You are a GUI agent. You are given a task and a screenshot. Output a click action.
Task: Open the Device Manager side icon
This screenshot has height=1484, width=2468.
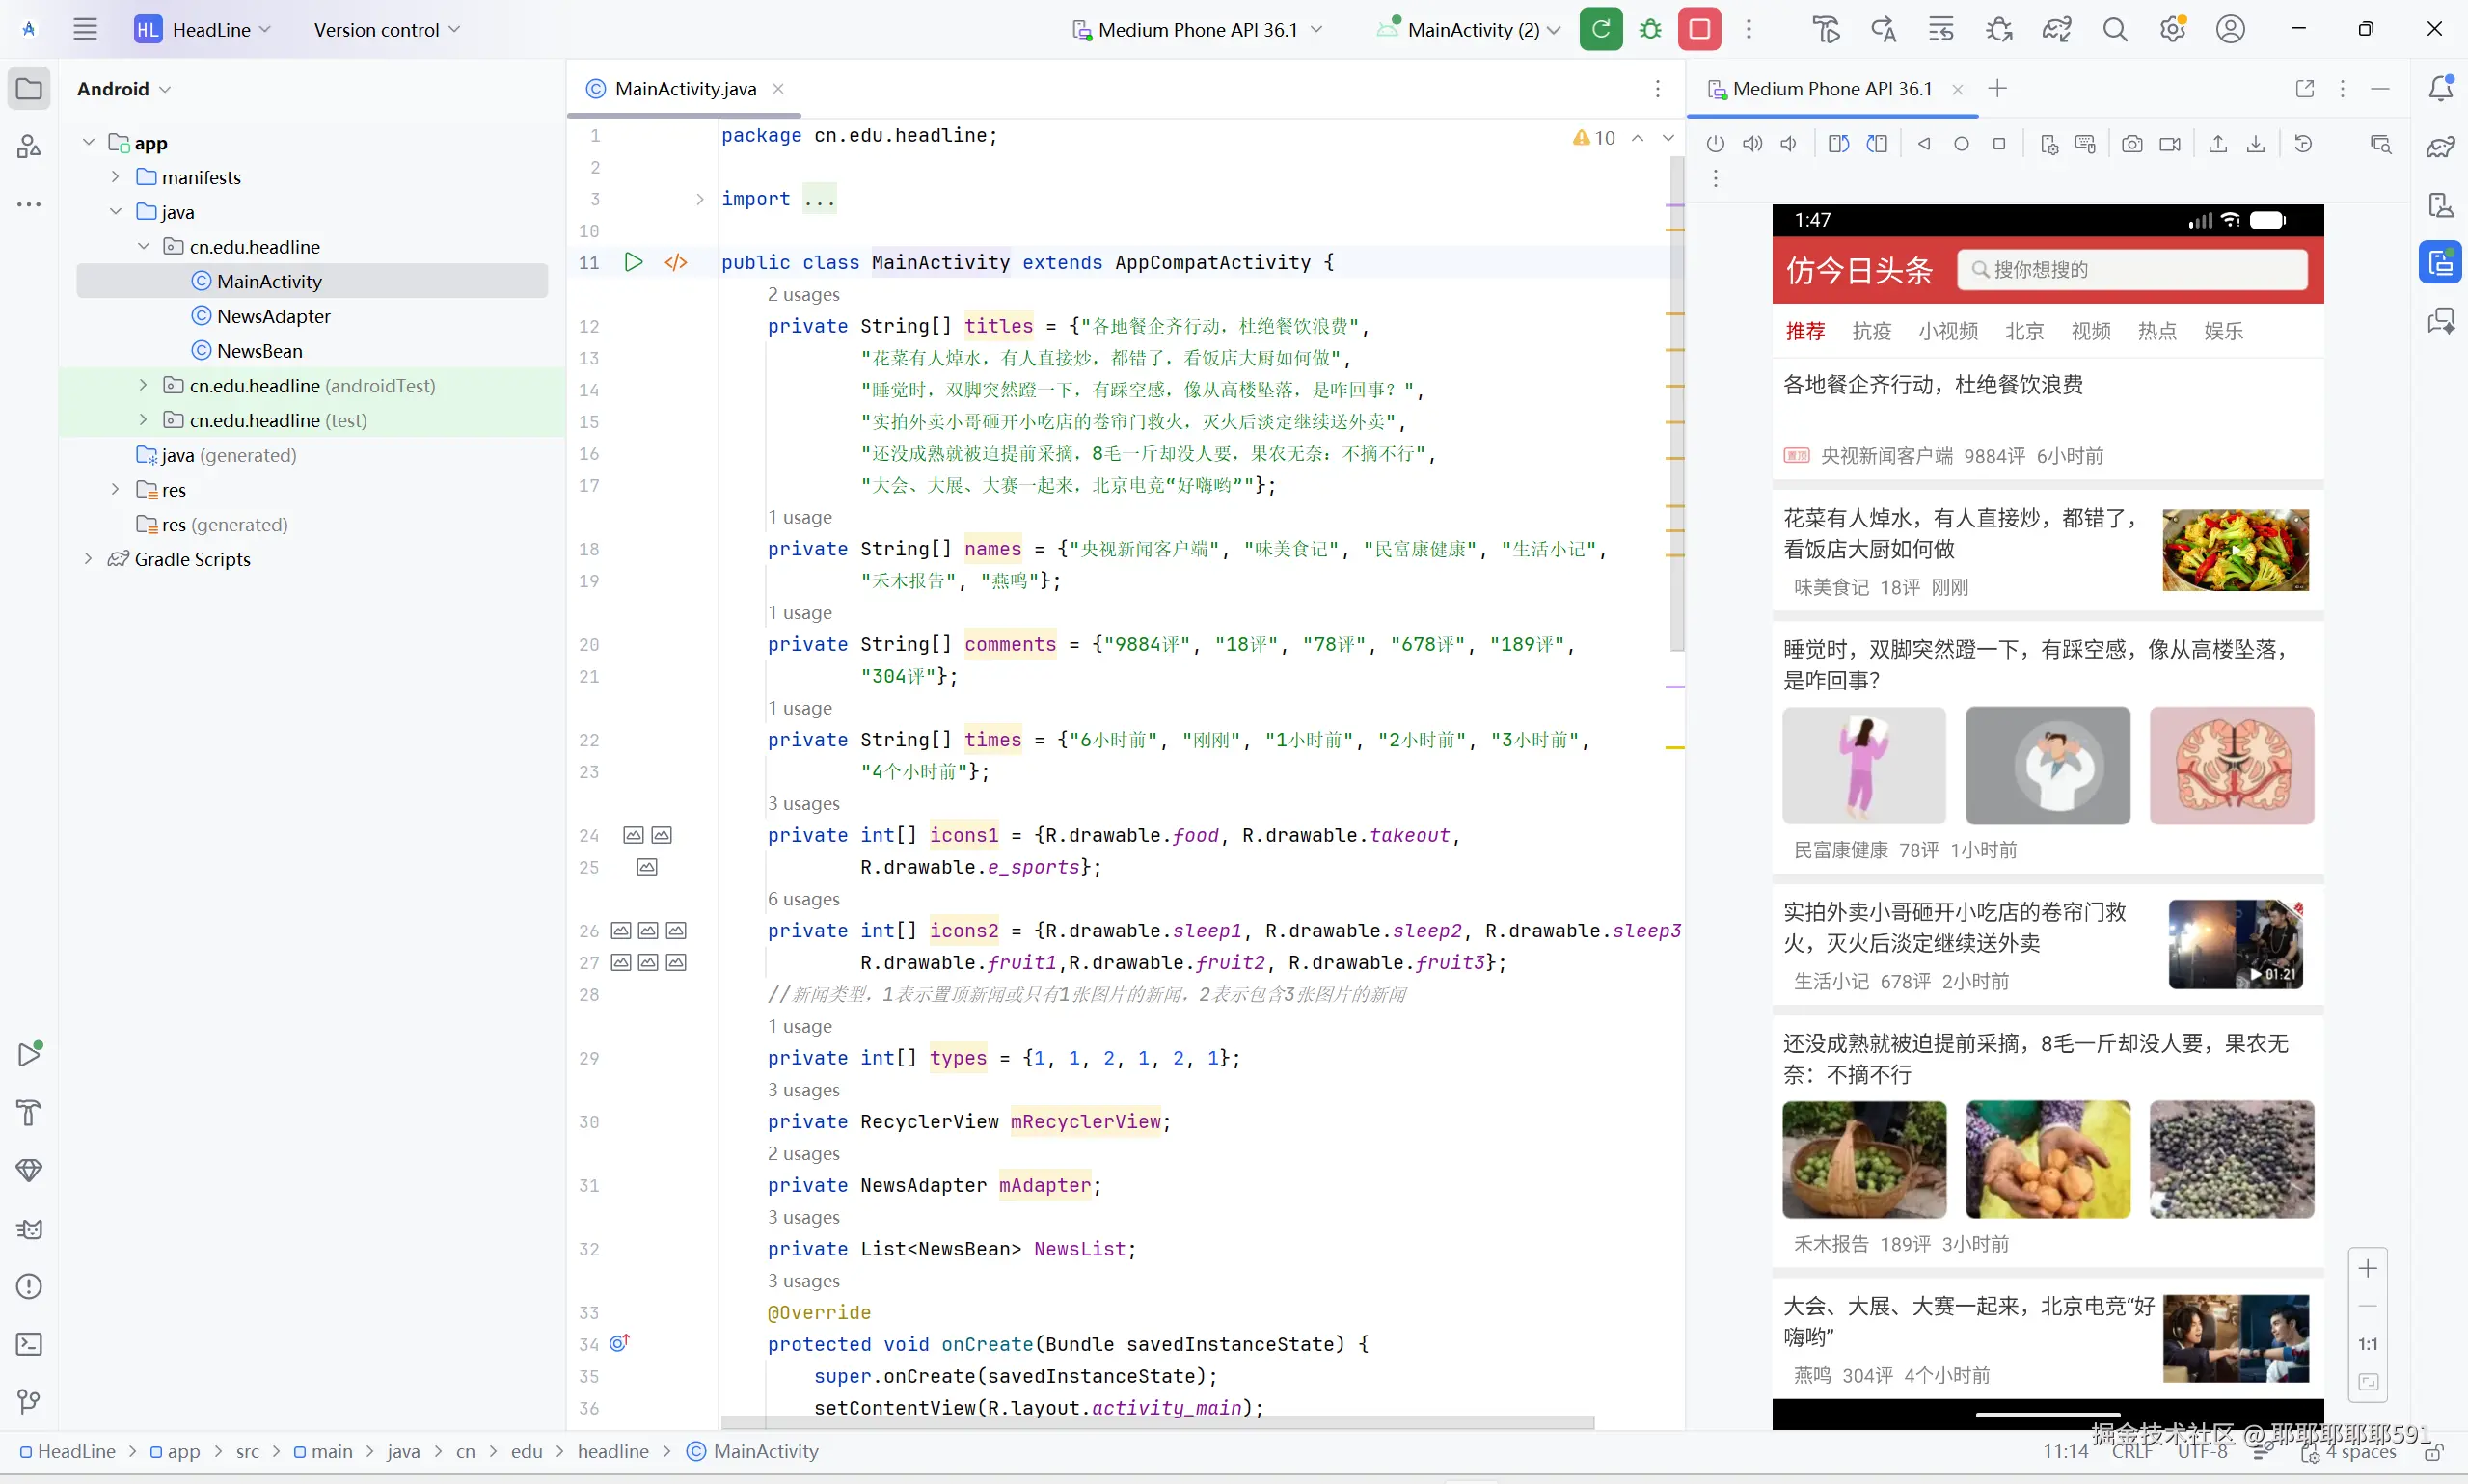pyautogui.click(x=2440, y=205)
